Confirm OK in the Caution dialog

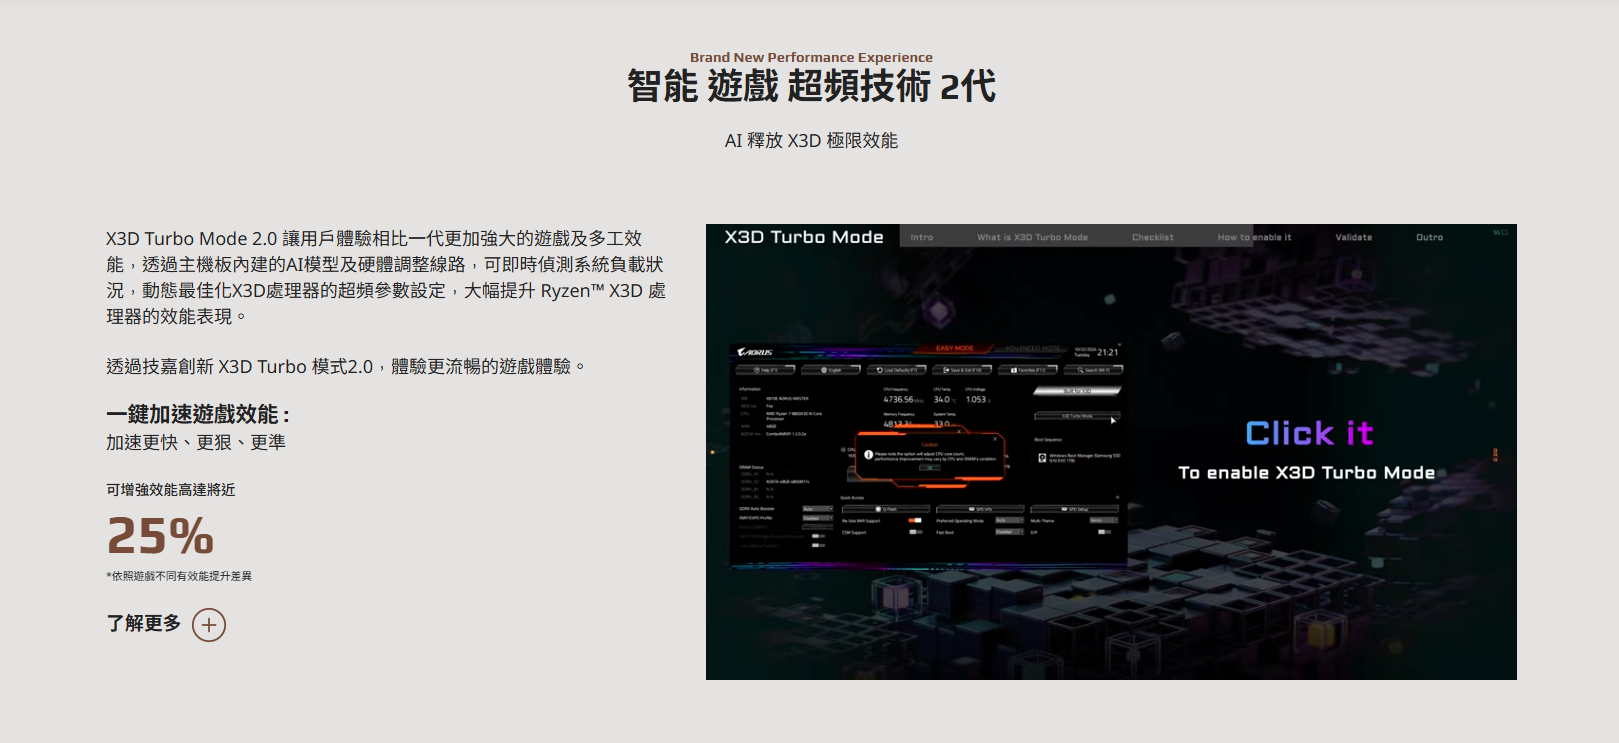click(930, 468)
